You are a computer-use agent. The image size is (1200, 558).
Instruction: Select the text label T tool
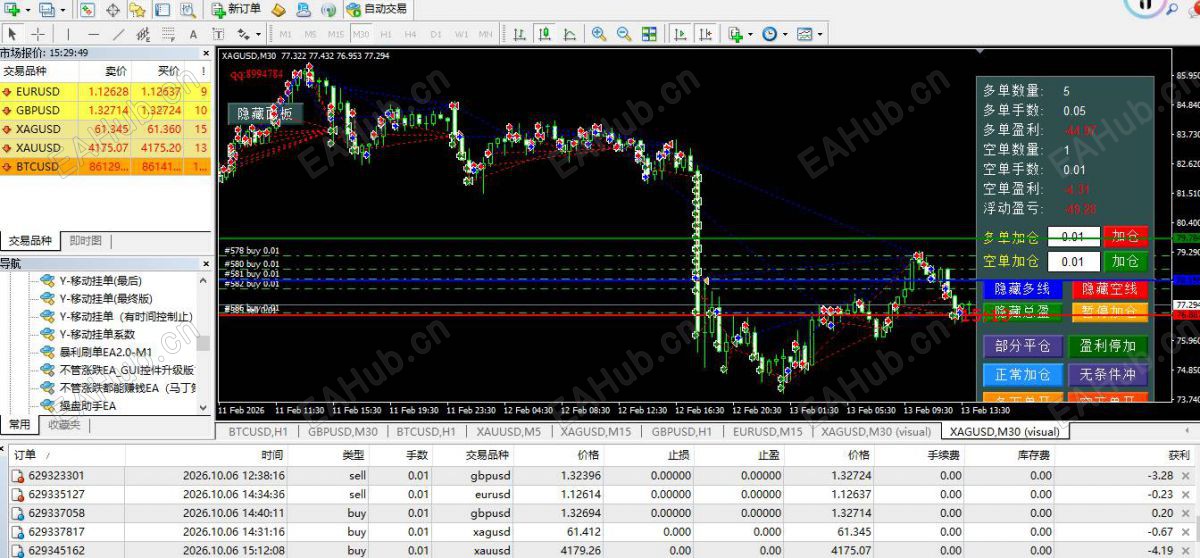219,34
